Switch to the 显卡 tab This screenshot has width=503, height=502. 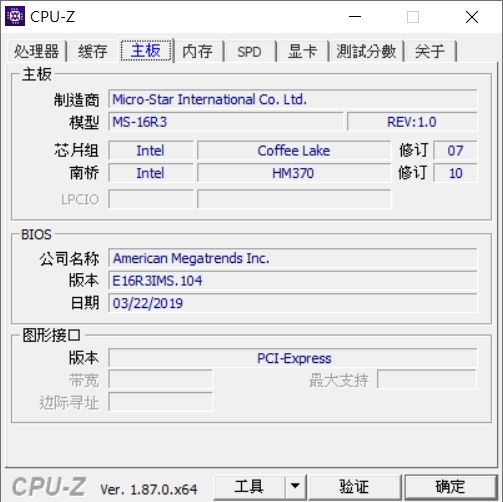302,51
